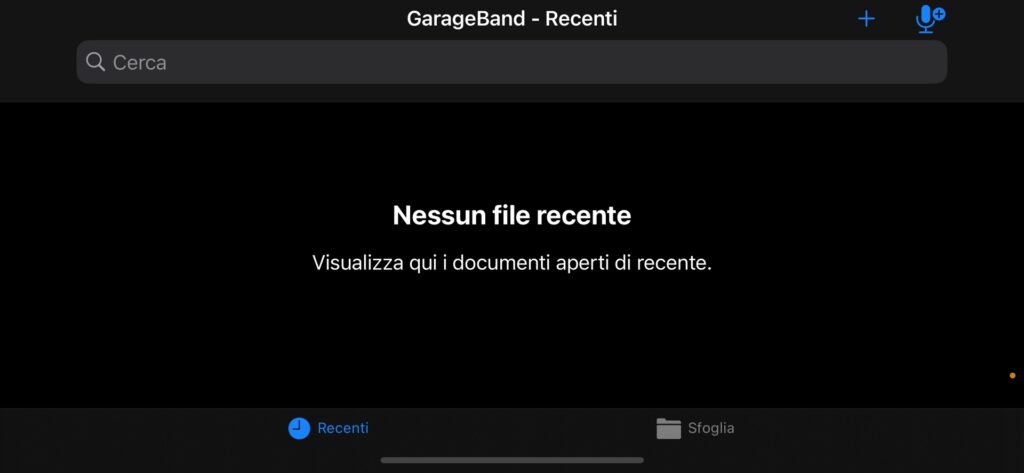Viewport: 1024px width, 473px height.
Task: Click the 'Nessun file recente' heading
Action: [512, 215]
